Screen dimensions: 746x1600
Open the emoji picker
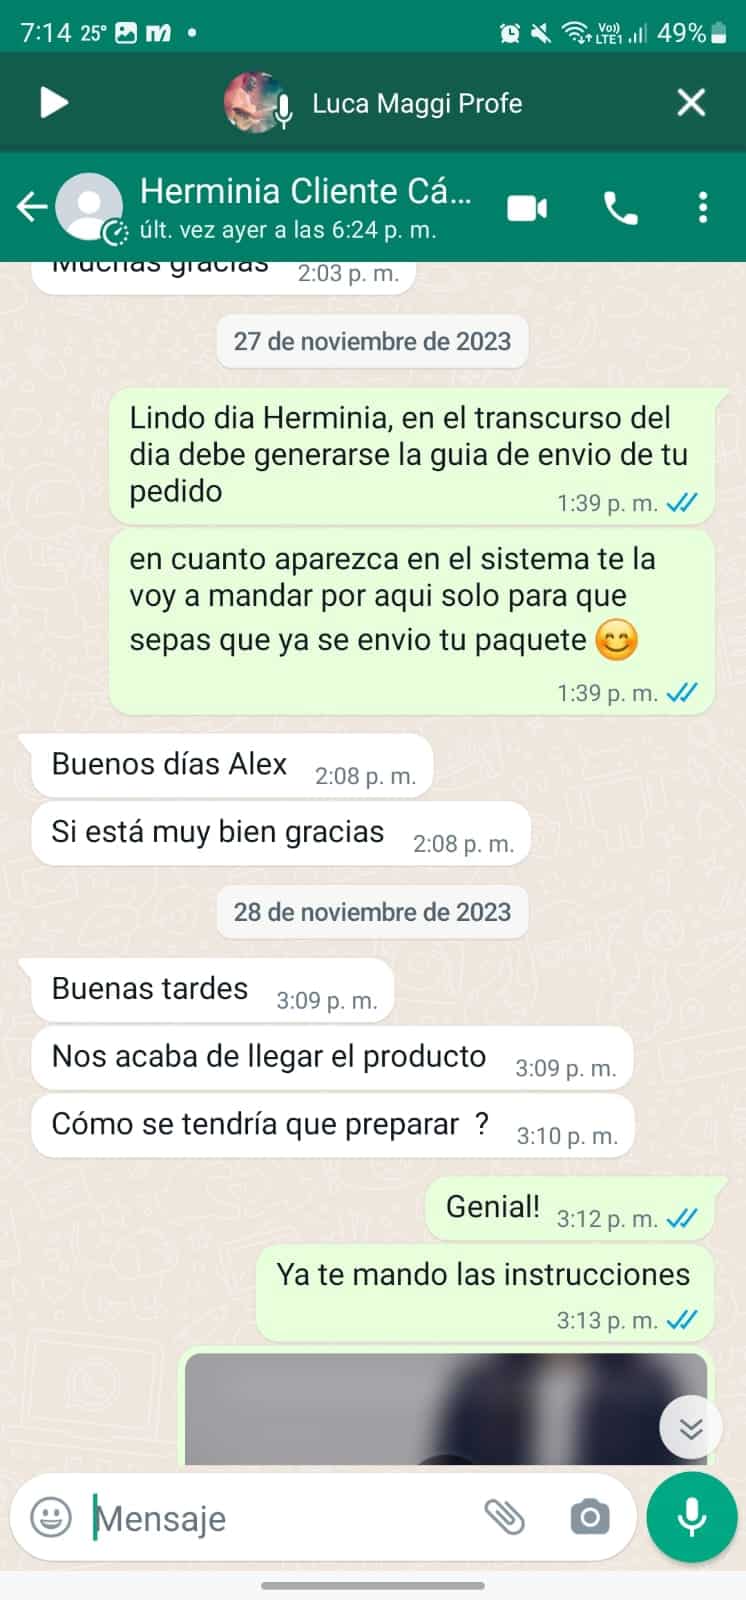tap(51, 1518)
